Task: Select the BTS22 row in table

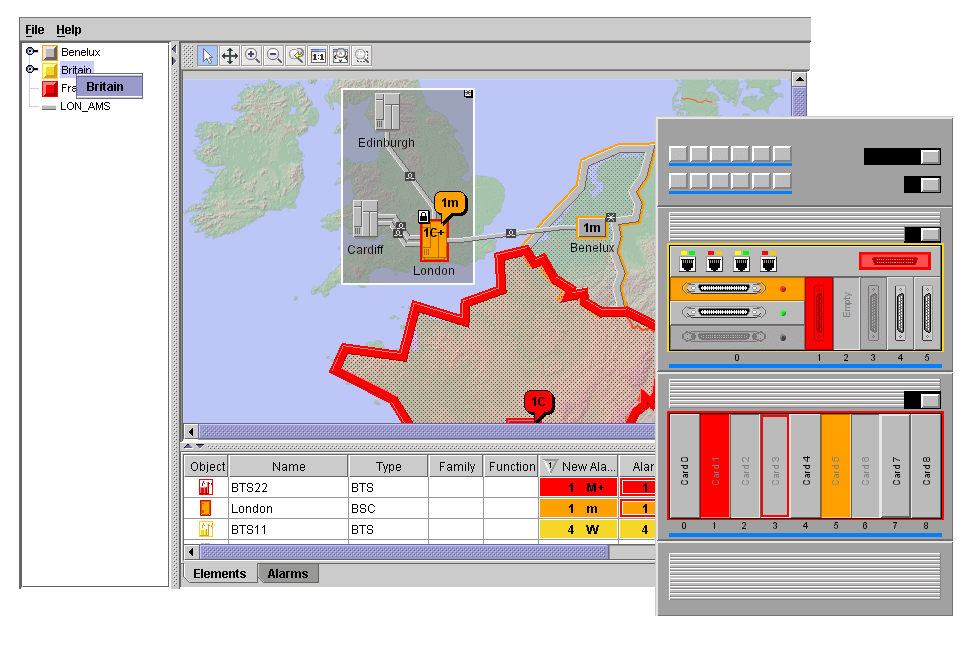Action: click(x=288, y=488)
